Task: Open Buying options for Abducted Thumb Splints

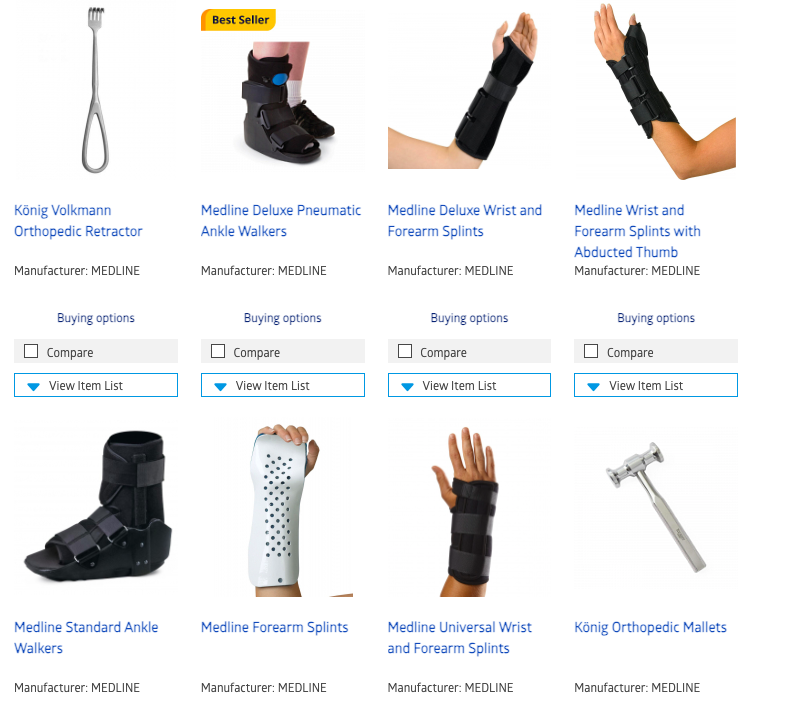Action: pos(656,318)
